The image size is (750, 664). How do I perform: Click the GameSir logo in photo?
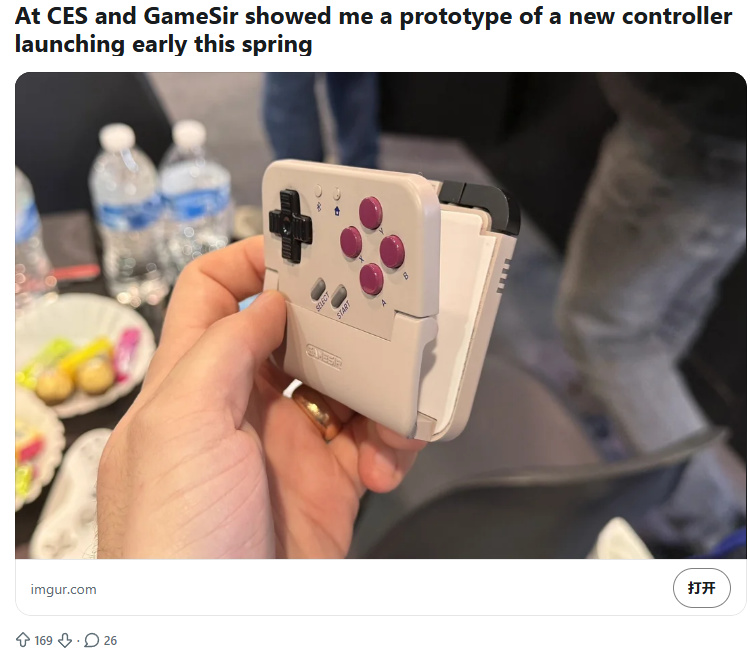[324, 357]
